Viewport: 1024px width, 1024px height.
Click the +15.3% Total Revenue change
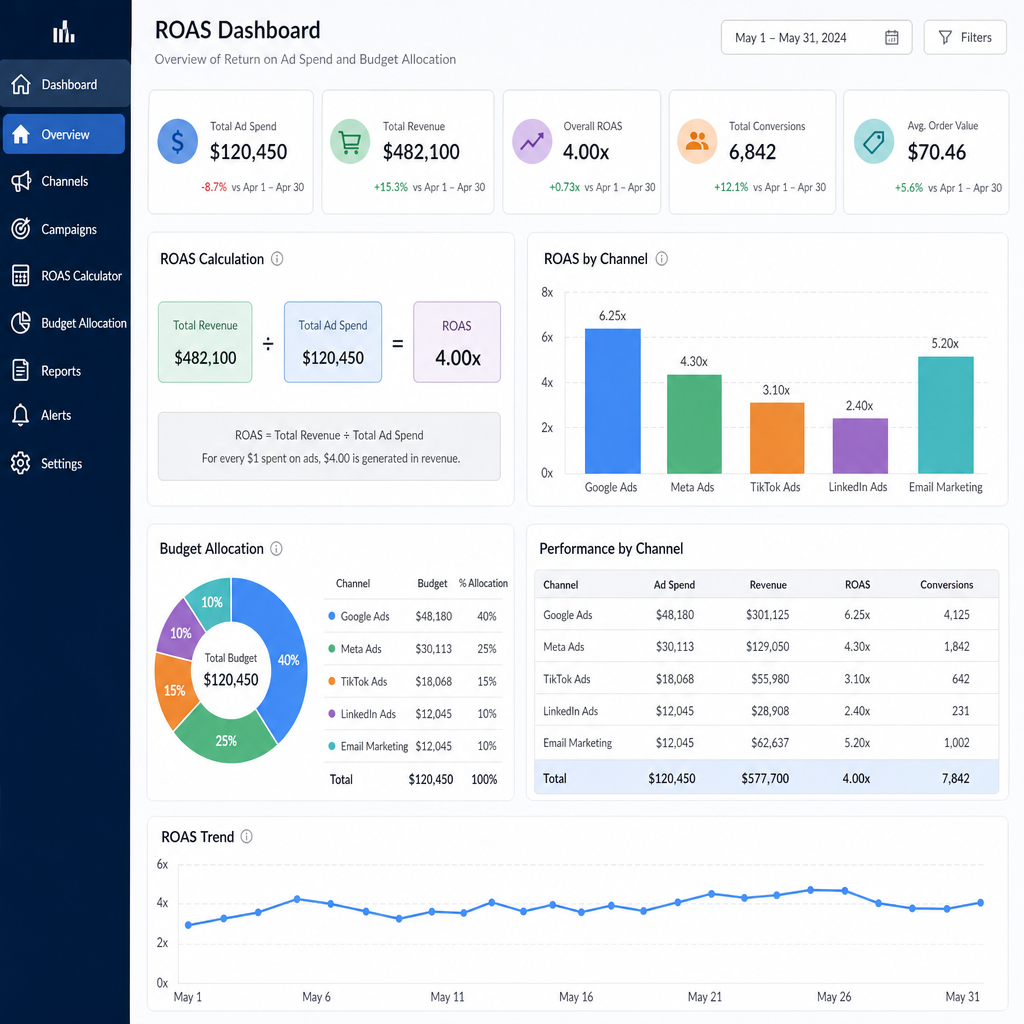click(x=391, y=187)
